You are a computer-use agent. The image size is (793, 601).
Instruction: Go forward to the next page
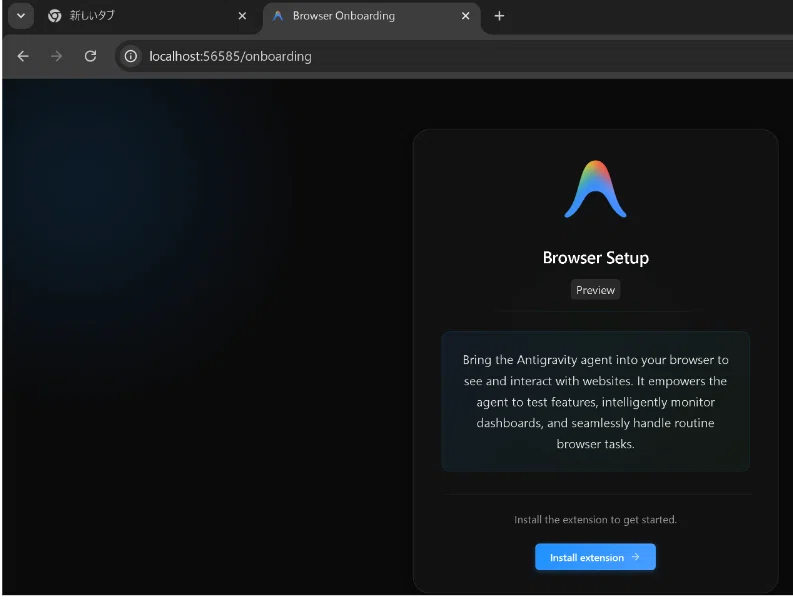57,56
